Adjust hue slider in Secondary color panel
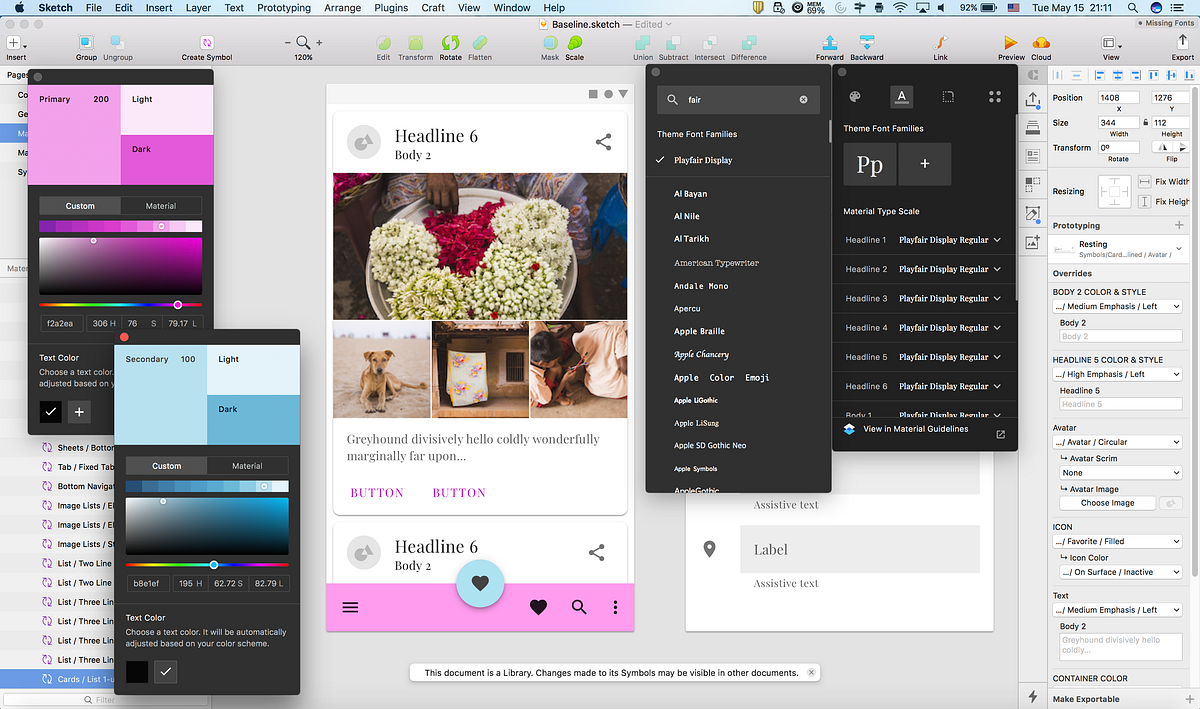 pos(207,565)
